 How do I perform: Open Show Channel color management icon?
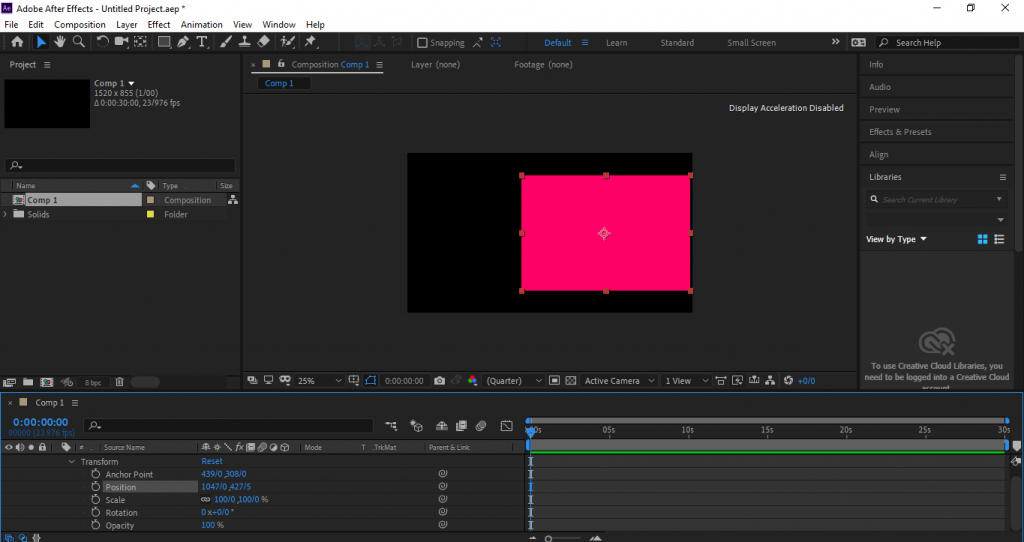coord(472,381)
